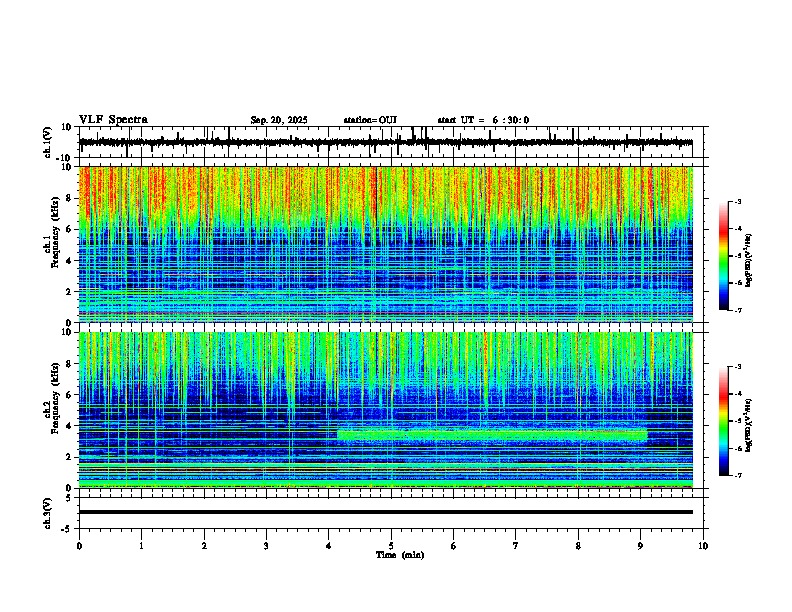Click the green emission band in ch.2 spectrogram
Viewport: 792px width, 612px height.
[492, 435]
